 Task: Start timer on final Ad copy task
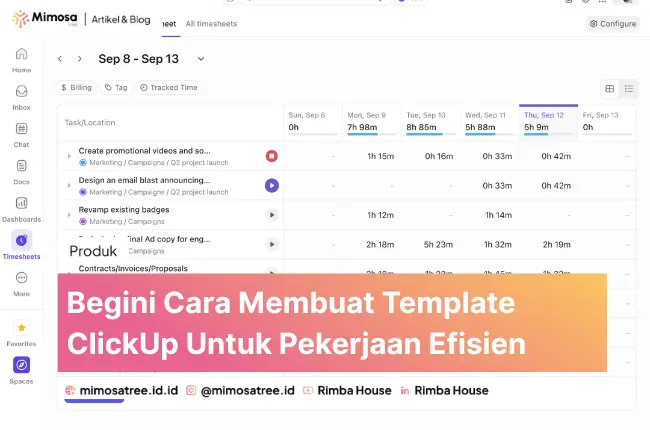click(272, 244)
